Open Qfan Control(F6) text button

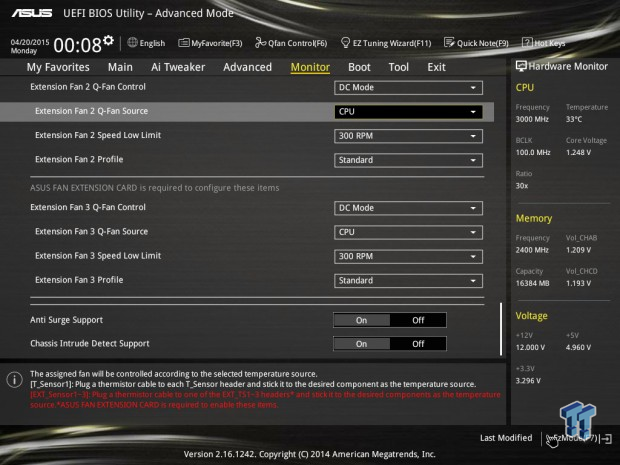[298, 43]
